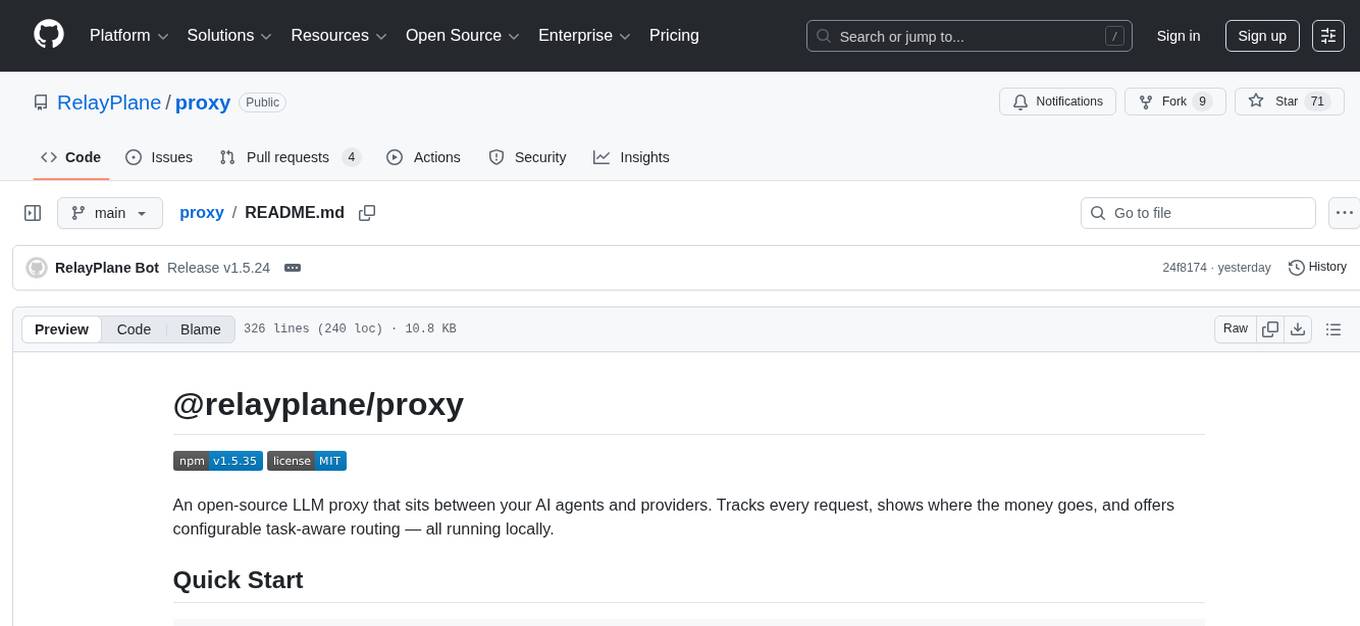Expand the Open Source menu
This screenshot has width=1360, height=626.
point(461,35)
